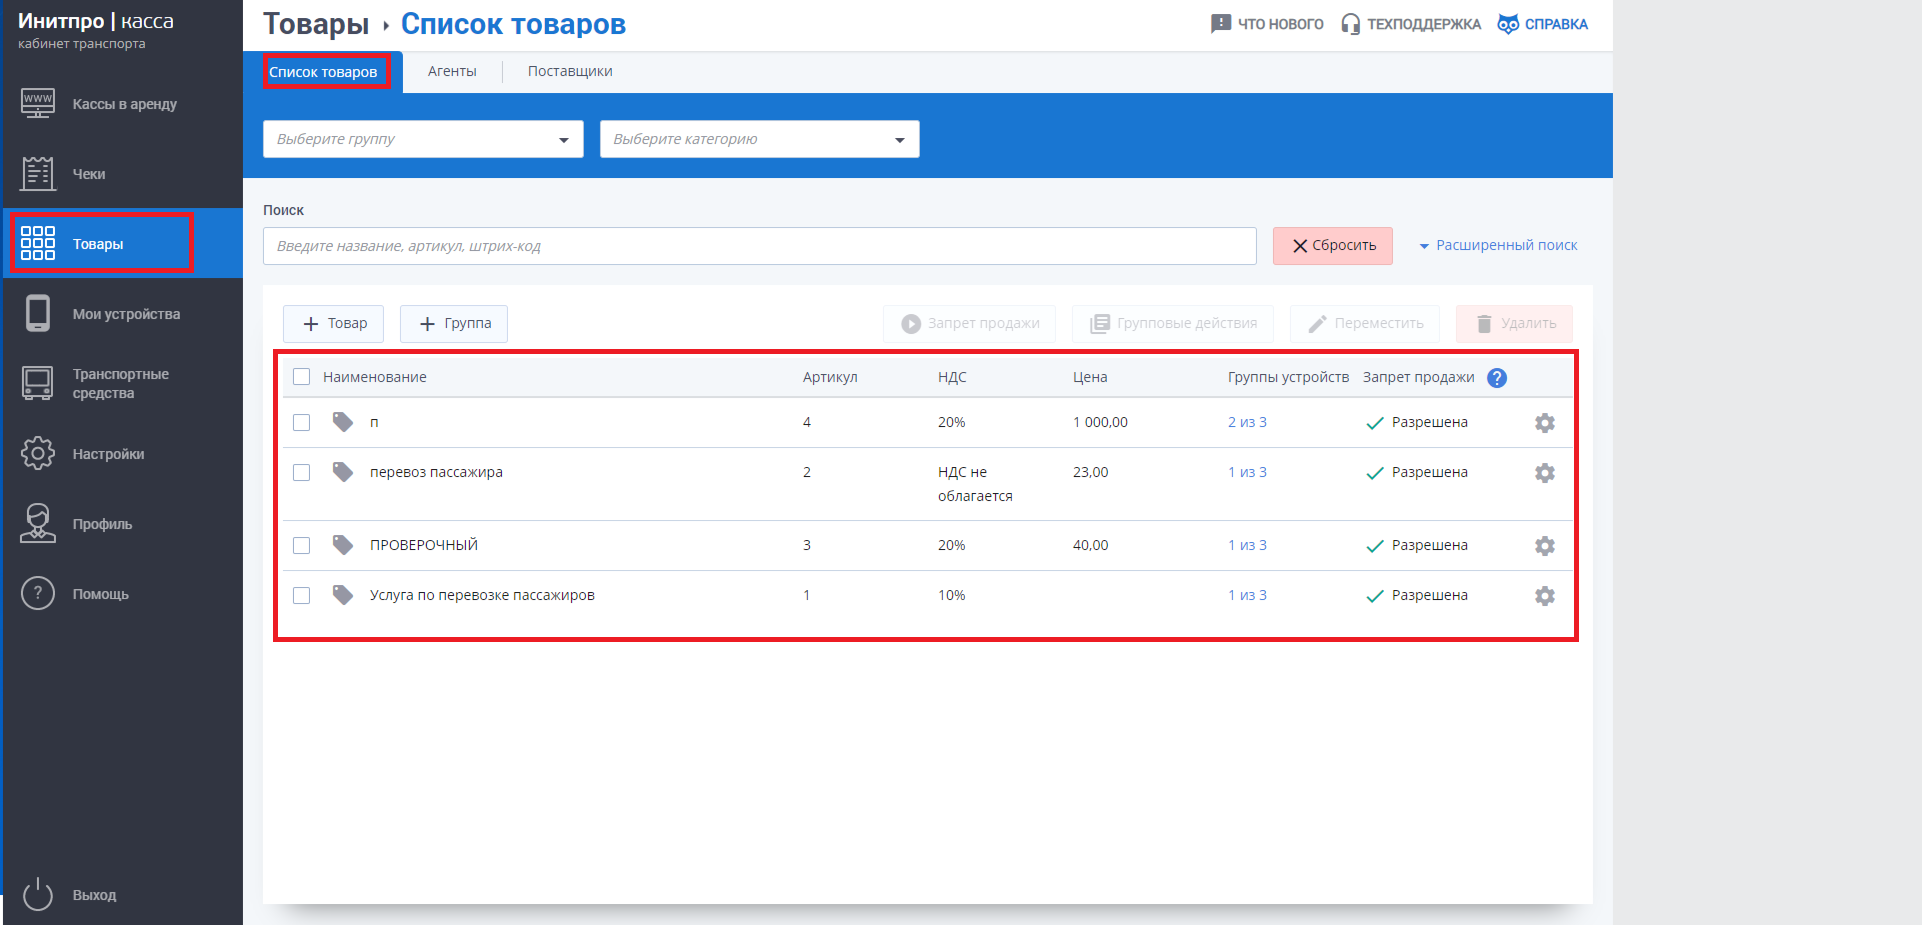Image resolution: width=1922 pixels, height=925 pixels.
Task: Open Мои устройства device icon
Action: click(x=38, y=314)
